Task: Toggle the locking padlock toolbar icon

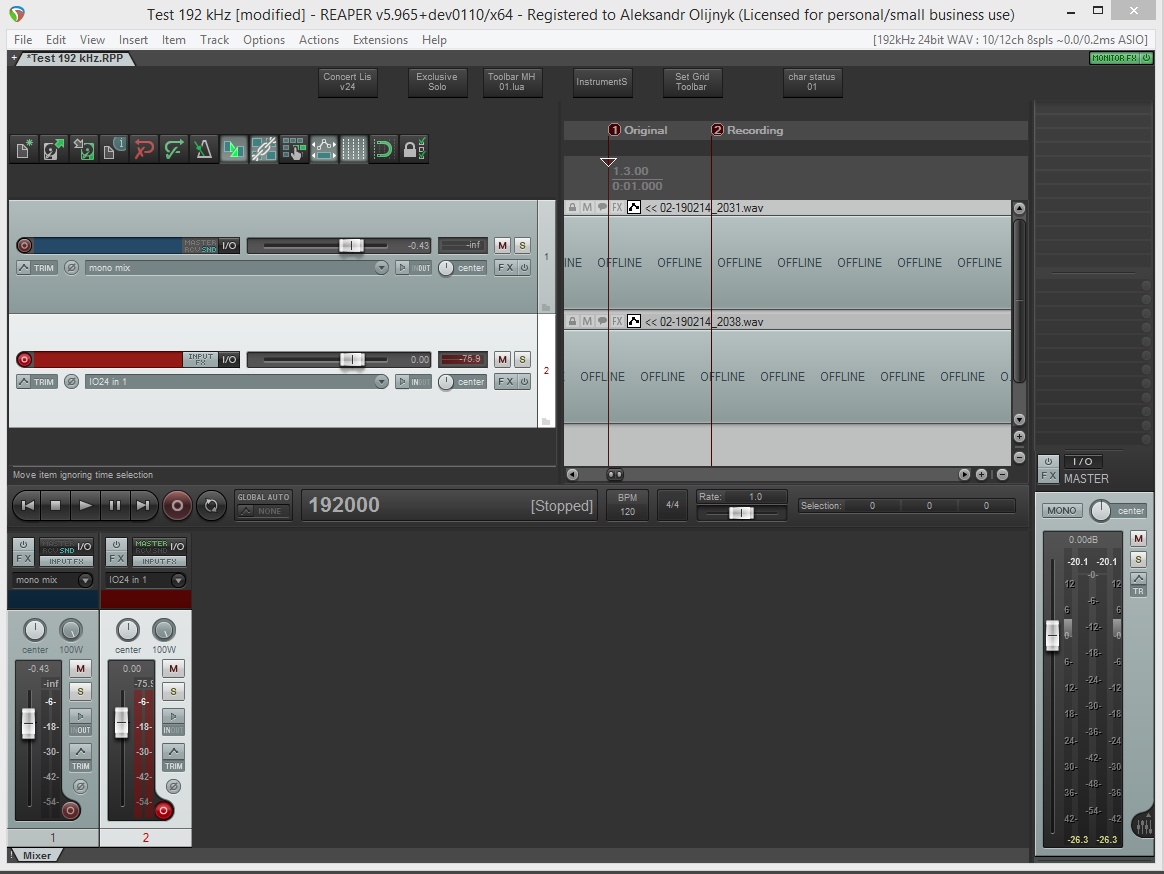Action: click(413, 149)
